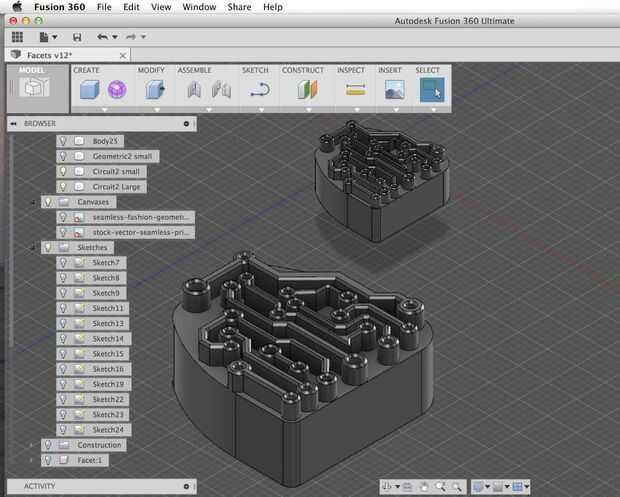Click the Activity panel header
620x497 pixels.
[102, 486]
